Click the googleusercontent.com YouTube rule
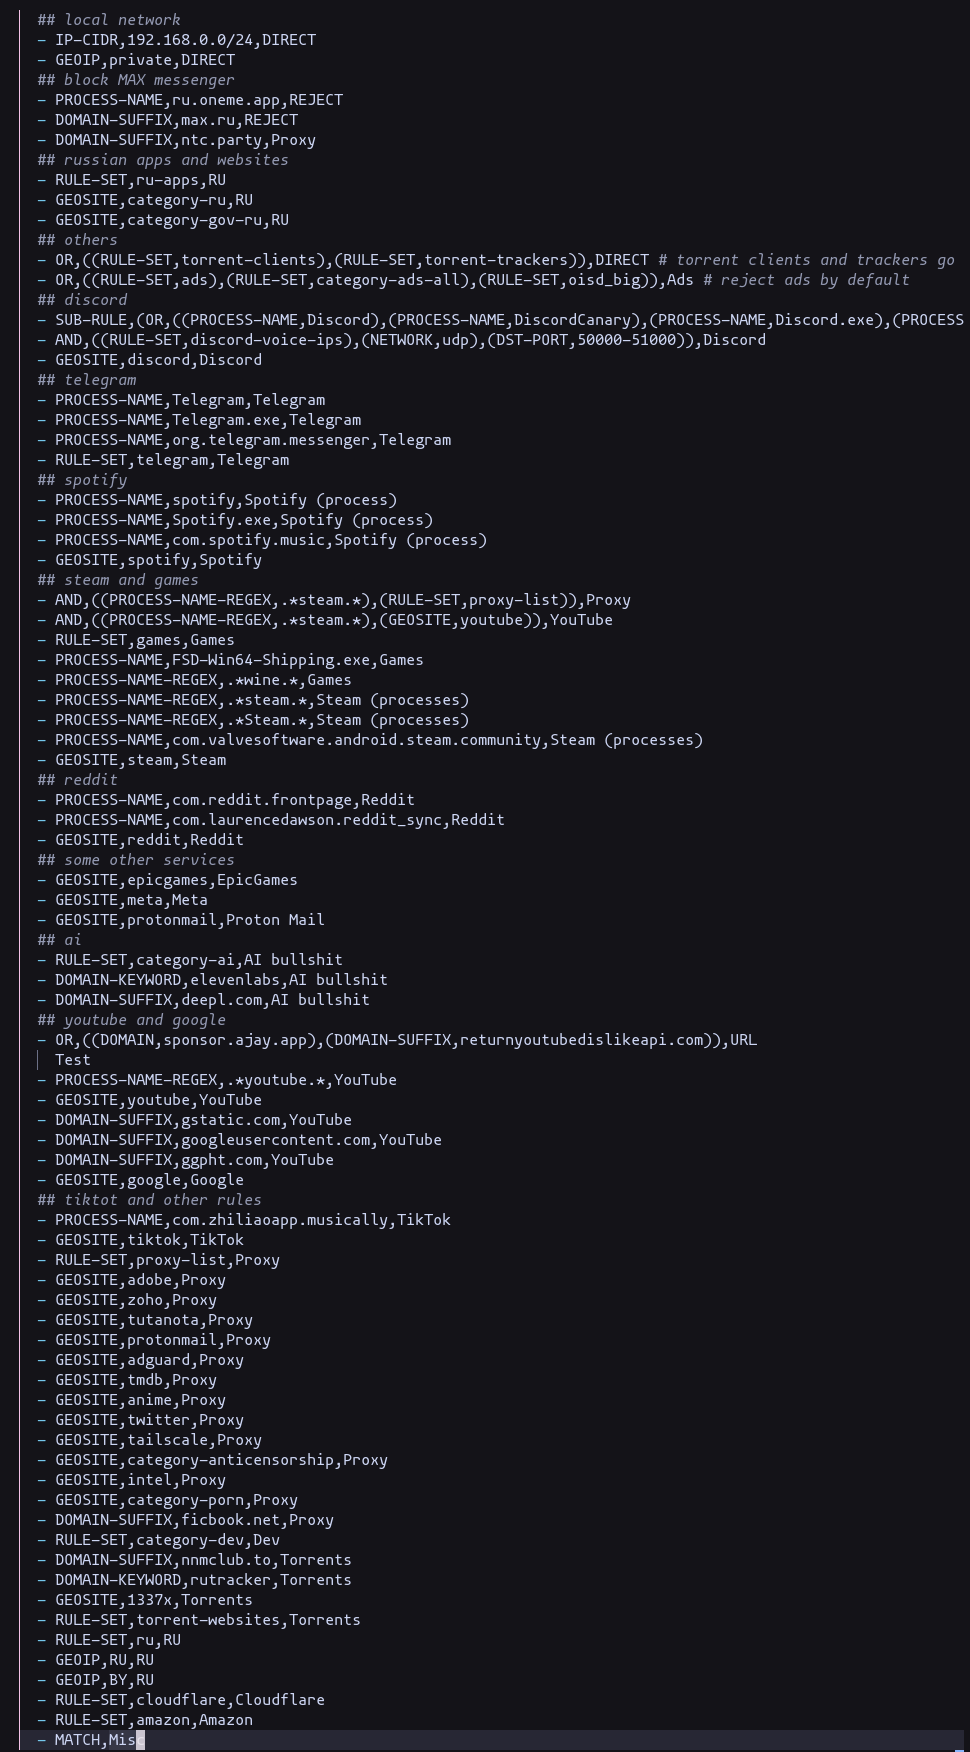Screen dimensions: 970x1752 (x=248, y=1140)
